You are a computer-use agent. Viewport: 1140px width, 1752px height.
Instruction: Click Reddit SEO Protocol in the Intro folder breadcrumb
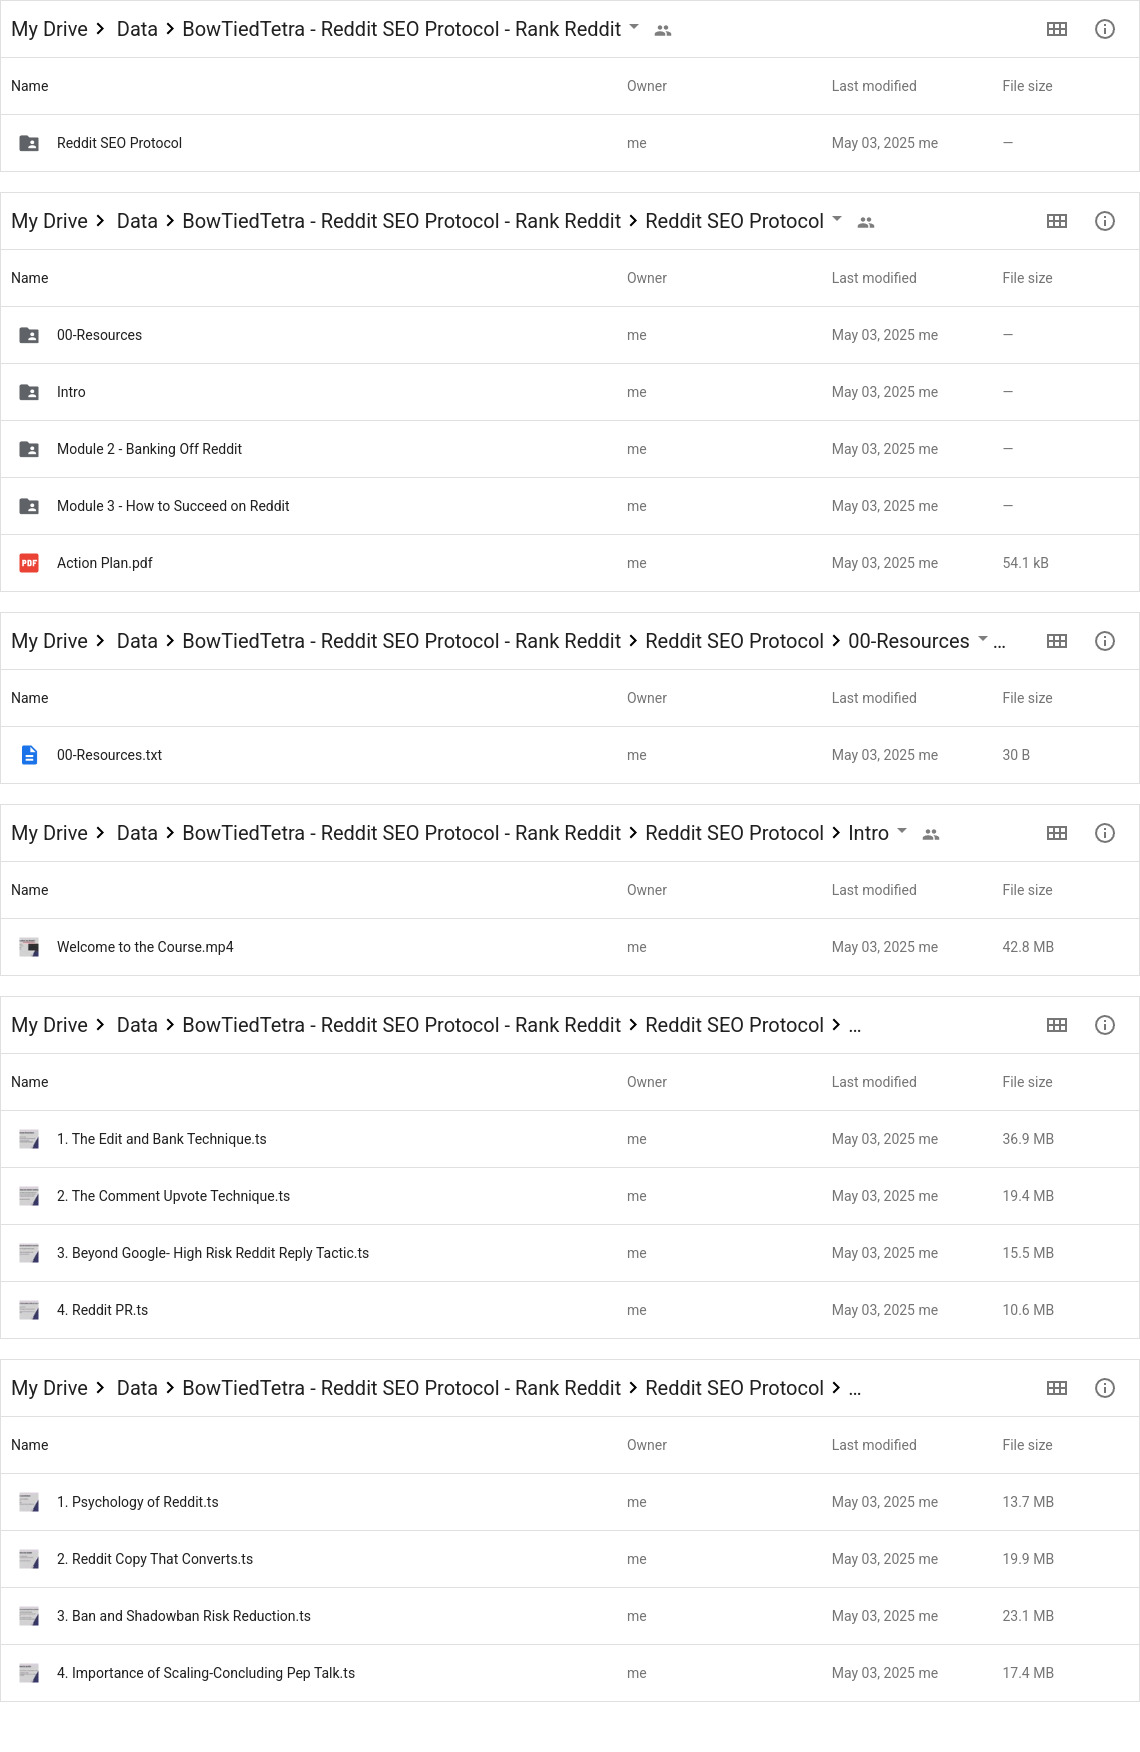[x=734, y=833]
